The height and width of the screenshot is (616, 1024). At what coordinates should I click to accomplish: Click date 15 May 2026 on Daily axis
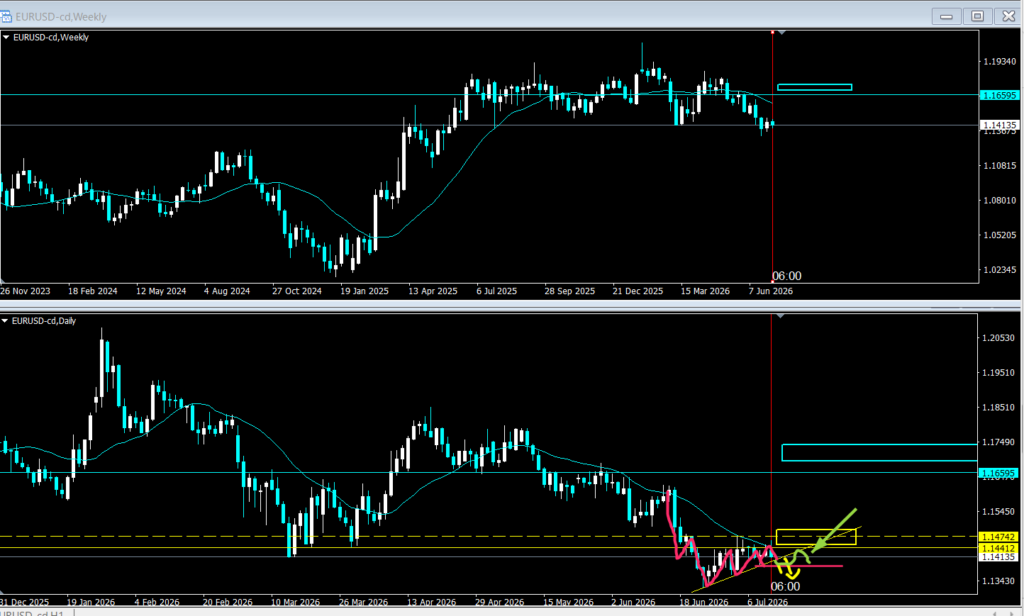point(568,602)
